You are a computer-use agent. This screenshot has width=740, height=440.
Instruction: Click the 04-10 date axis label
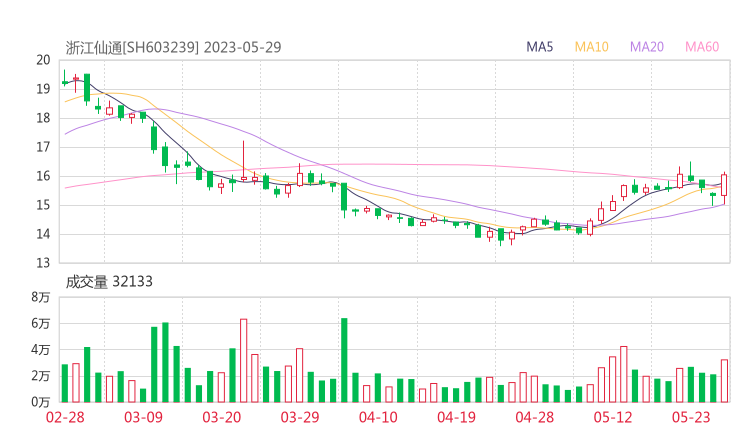pos(378,417)
